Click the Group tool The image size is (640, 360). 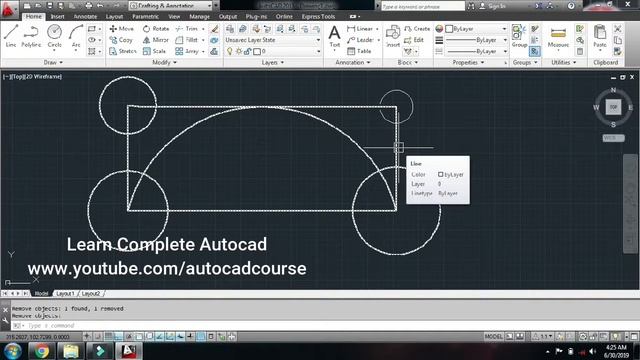tap(519, 36)
